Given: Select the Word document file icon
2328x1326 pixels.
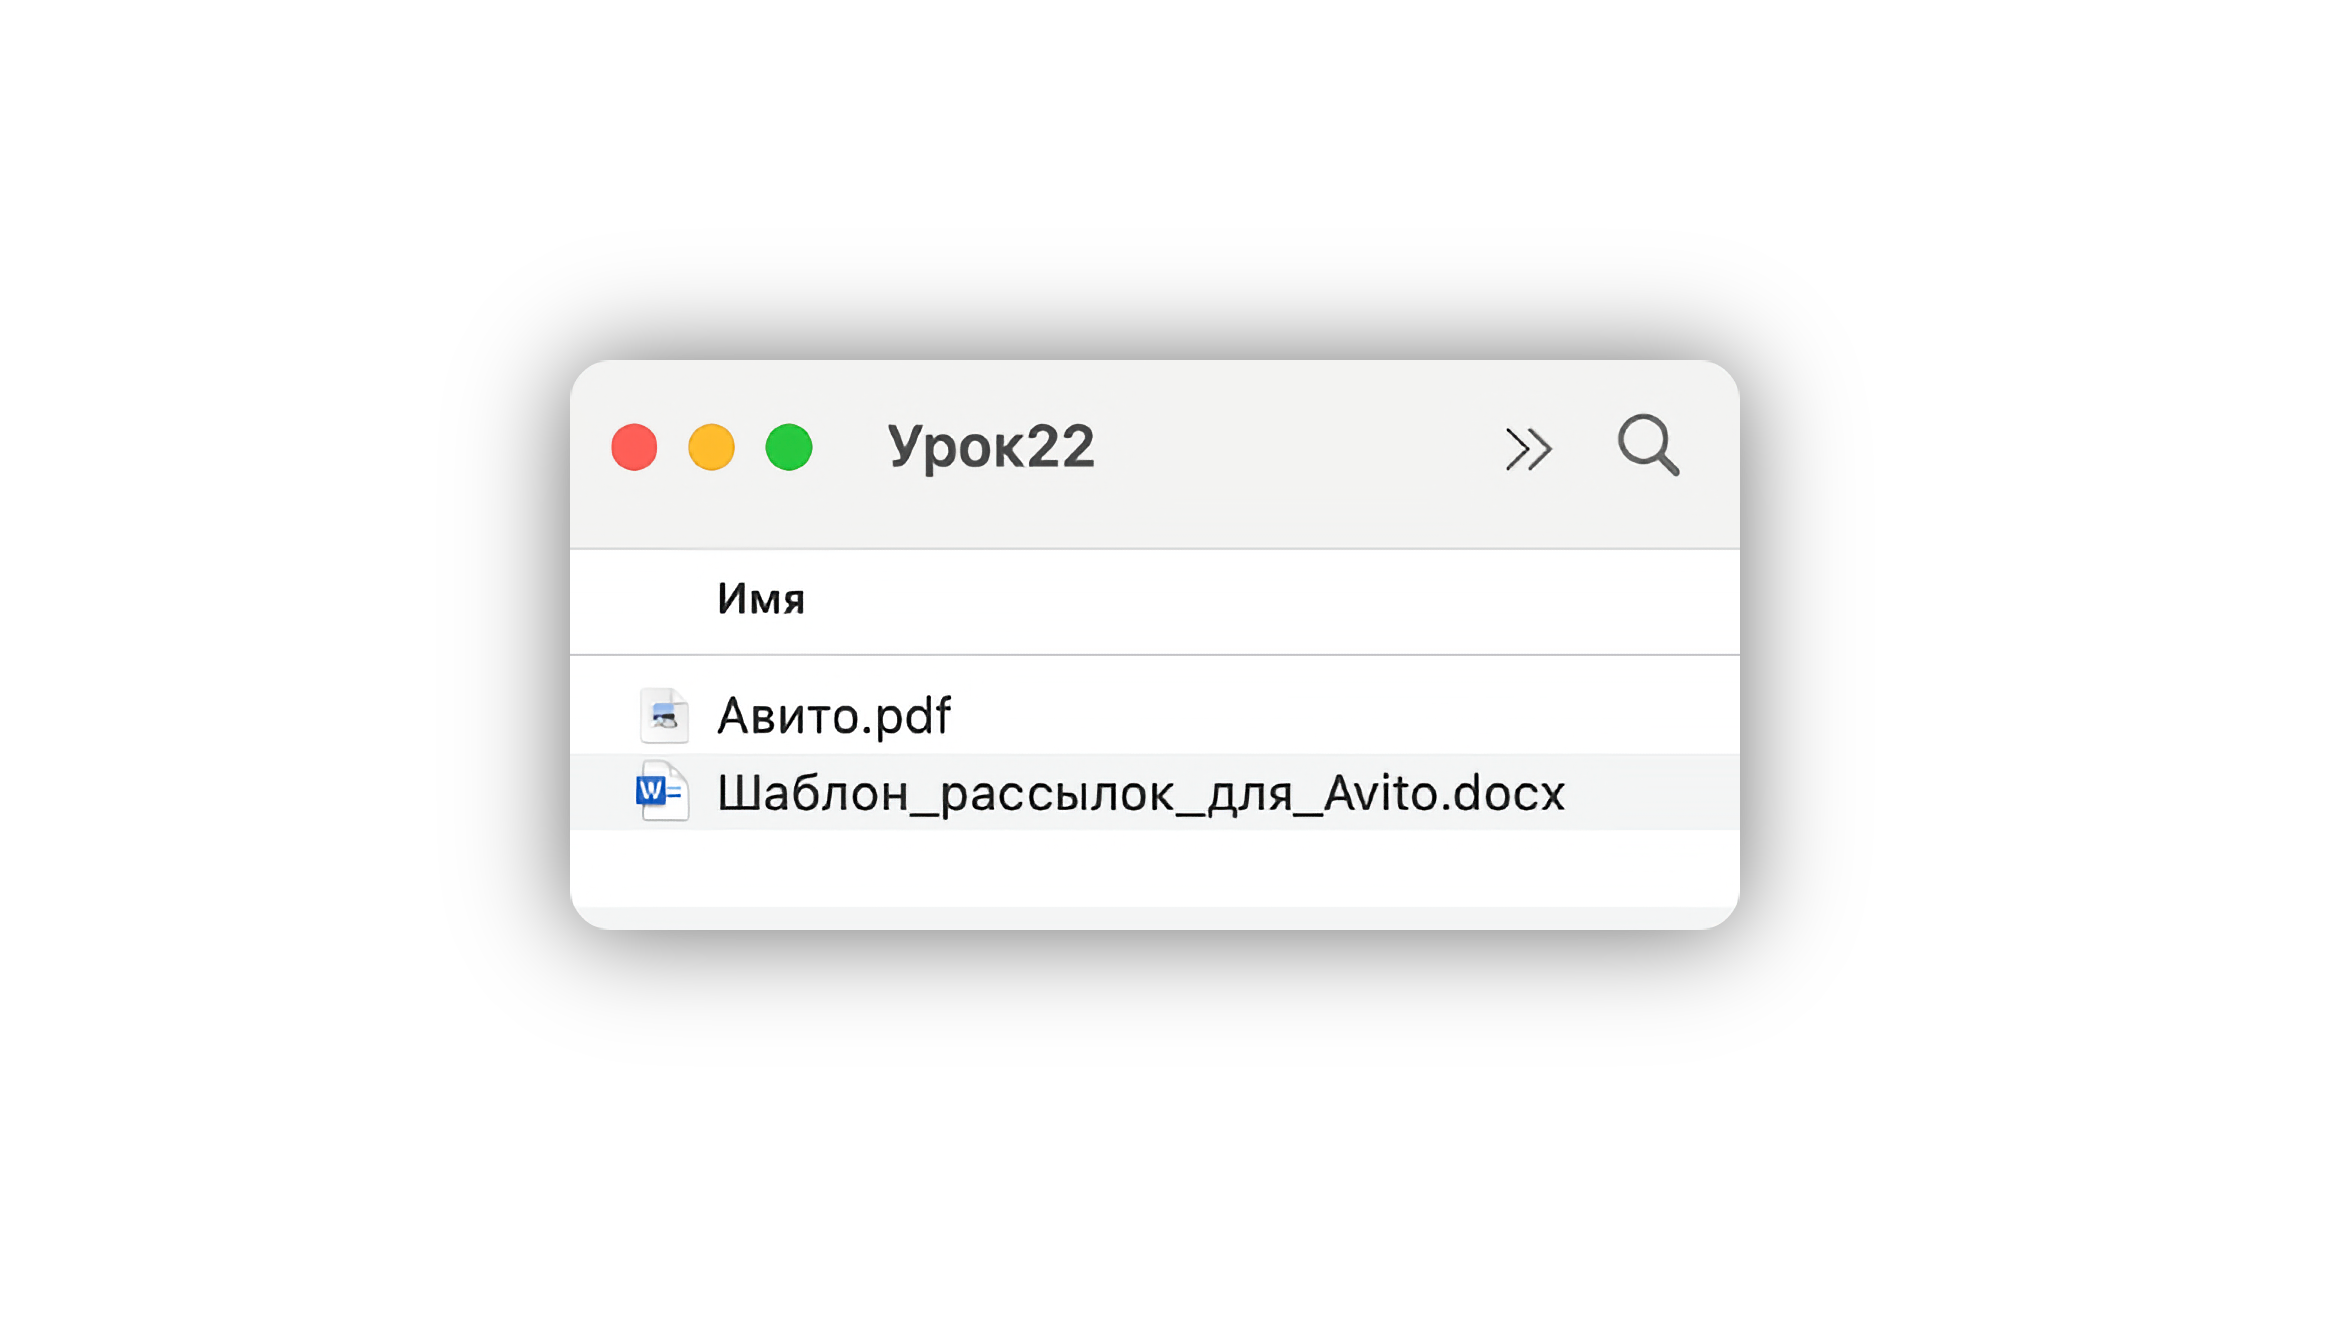Looking at the screenshot, I should [662, 792].
